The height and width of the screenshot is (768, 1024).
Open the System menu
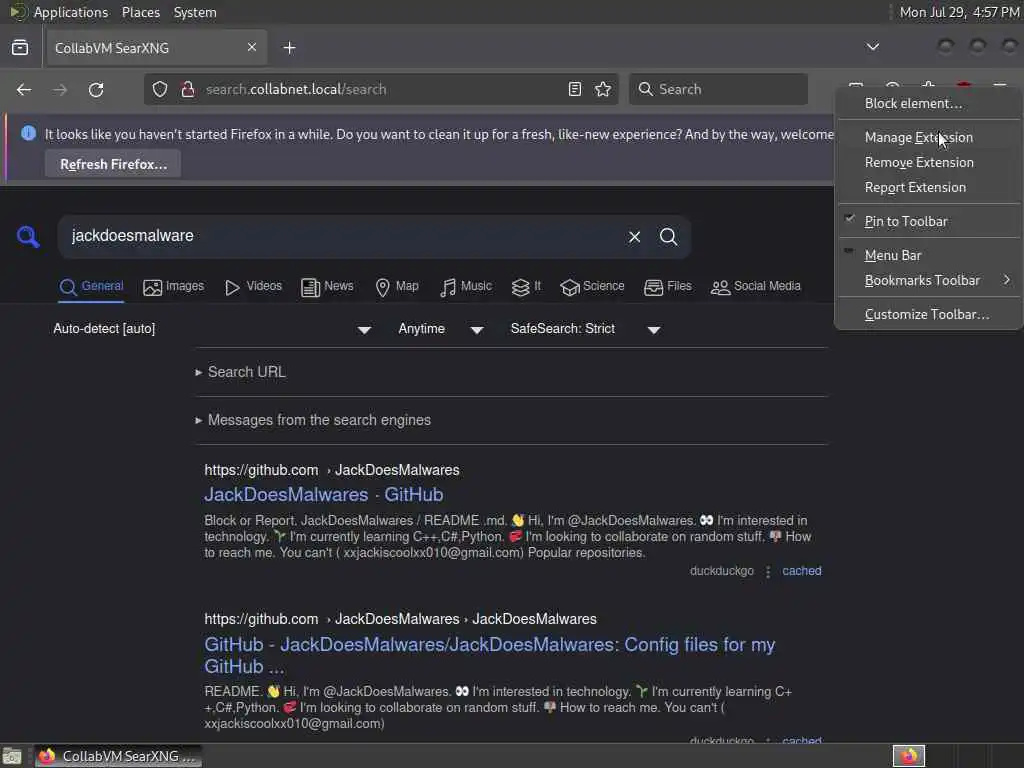tap(195, 12)
